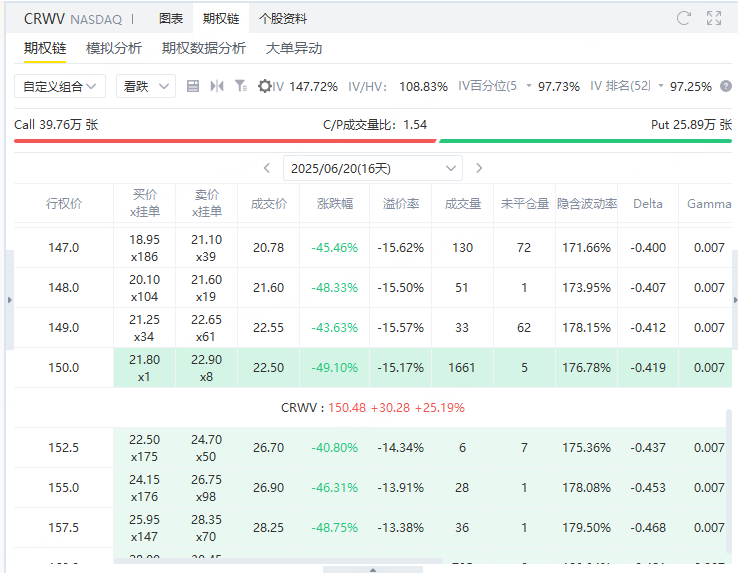Expand the left side panel arrow
Image resolution: width=738 pixels, height=573 pixels.
tap(9, 300)
